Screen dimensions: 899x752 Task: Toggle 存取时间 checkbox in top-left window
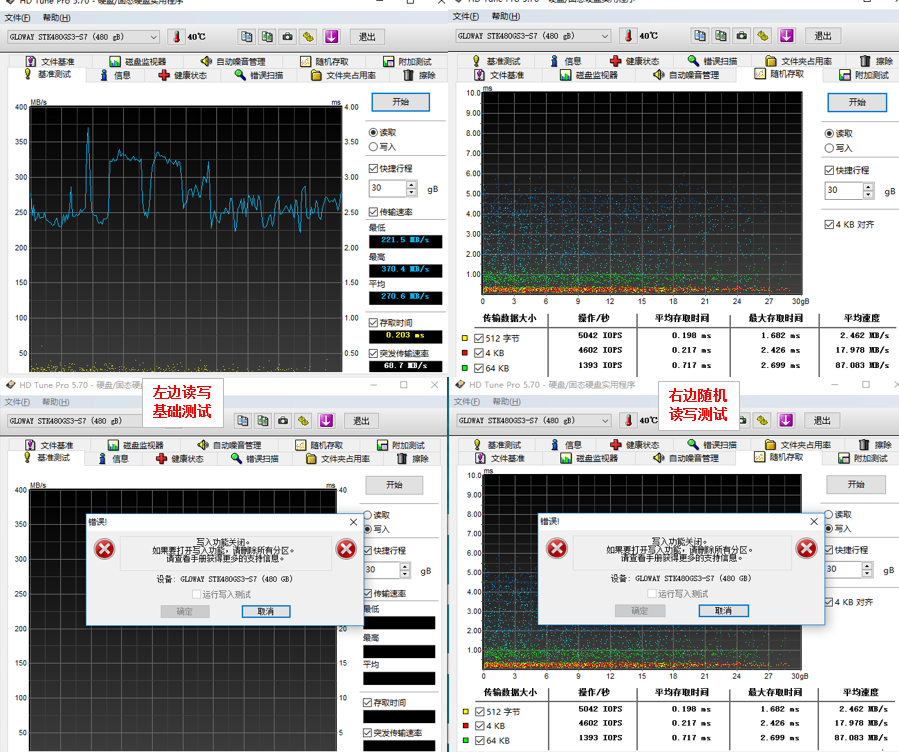(373, 323)
